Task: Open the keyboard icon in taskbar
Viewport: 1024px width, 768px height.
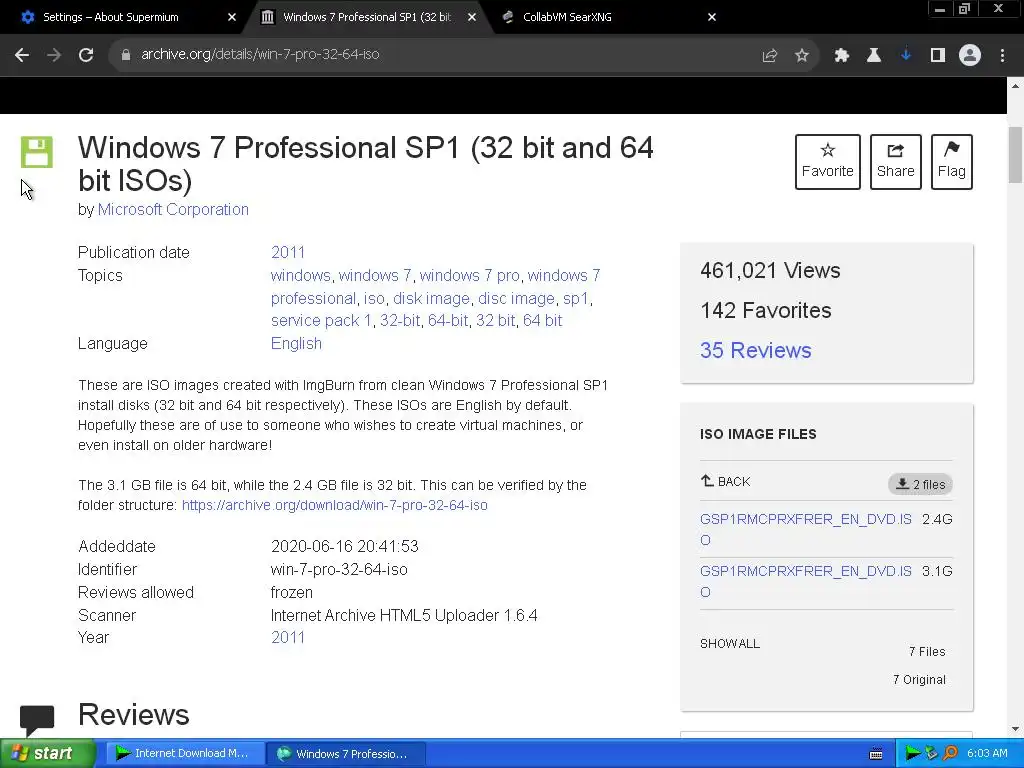Action: tap(876, 754)
